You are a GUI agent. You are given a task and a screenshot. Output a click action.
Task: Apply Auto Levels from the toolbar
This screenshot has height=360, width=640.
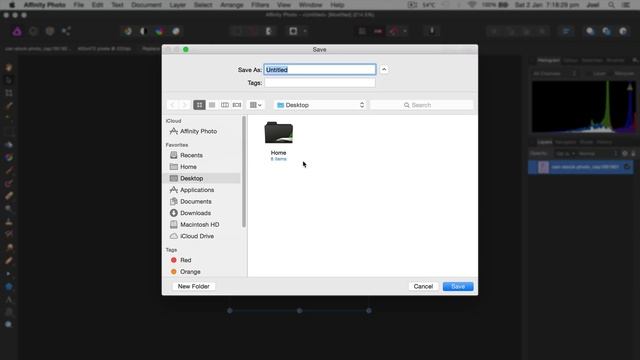coord(128,31)
